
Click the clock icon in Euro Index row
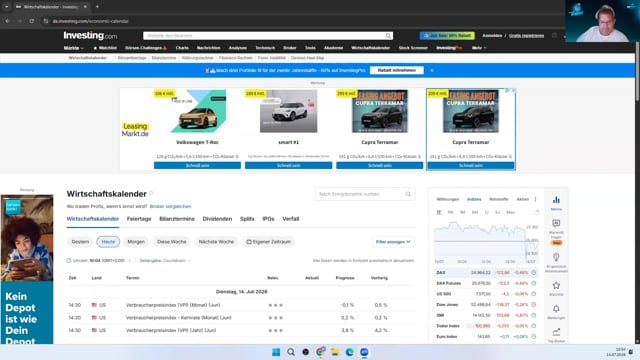(x=533, y=337)
